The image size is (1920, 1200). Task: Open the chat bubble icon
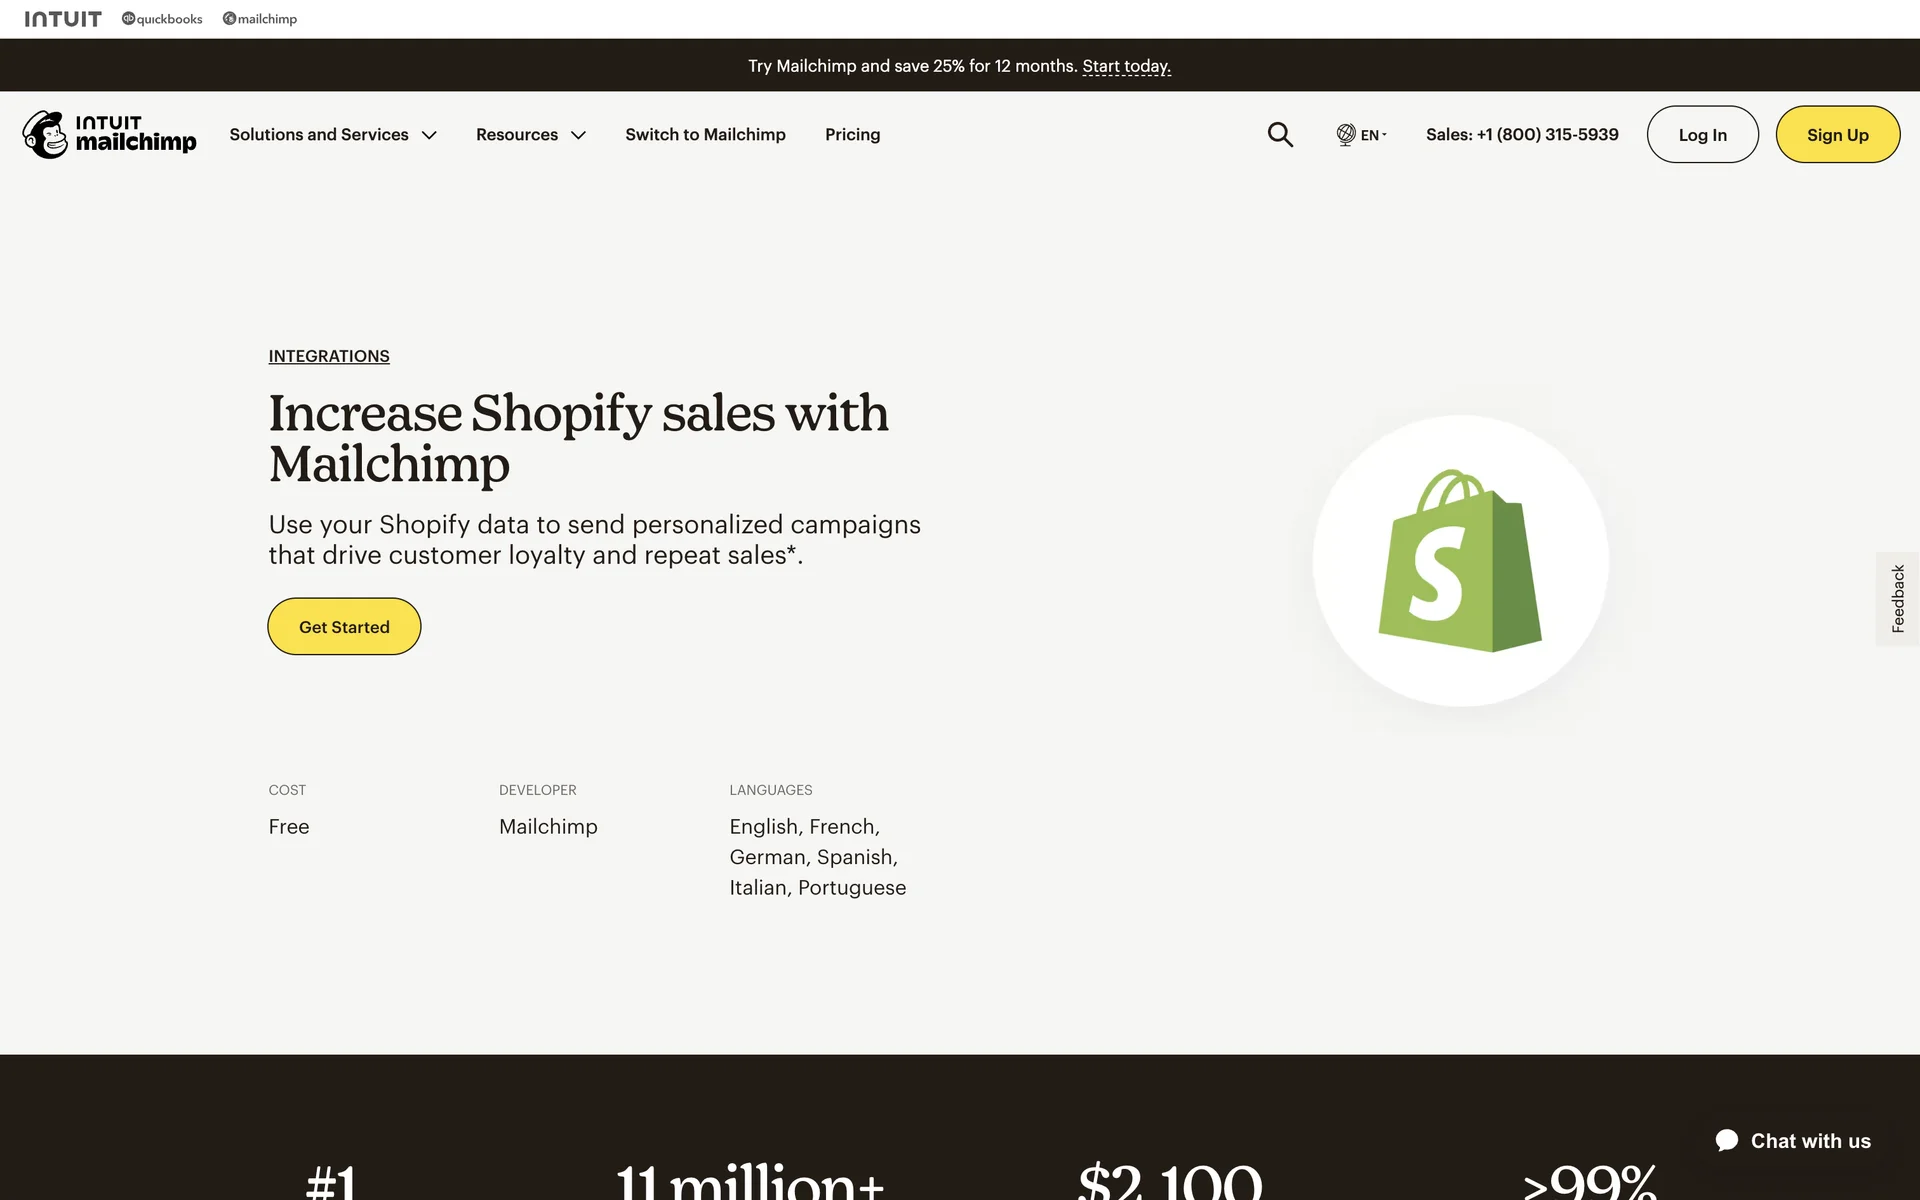point(1727,1141)
